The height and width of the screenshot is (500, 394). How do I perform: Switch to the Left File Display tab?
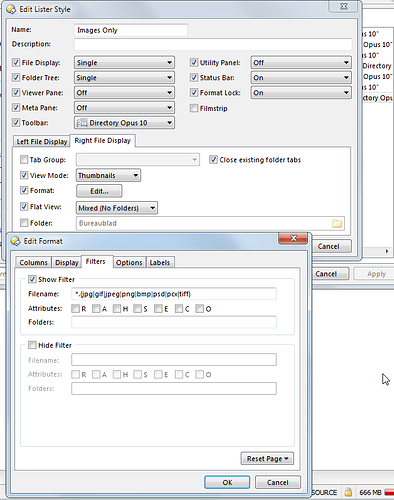tap(42, 142)
